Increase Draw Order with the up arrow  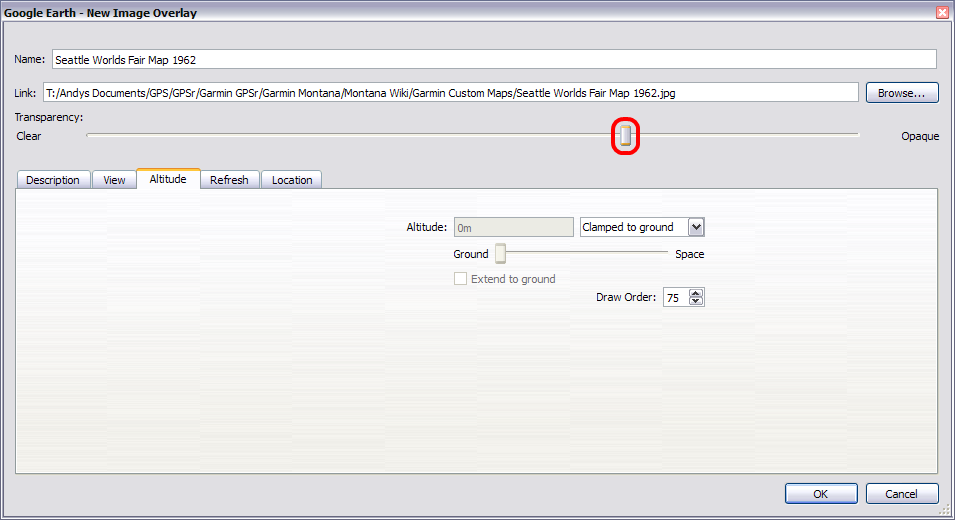pyautogui.click(x=696, y=293)
